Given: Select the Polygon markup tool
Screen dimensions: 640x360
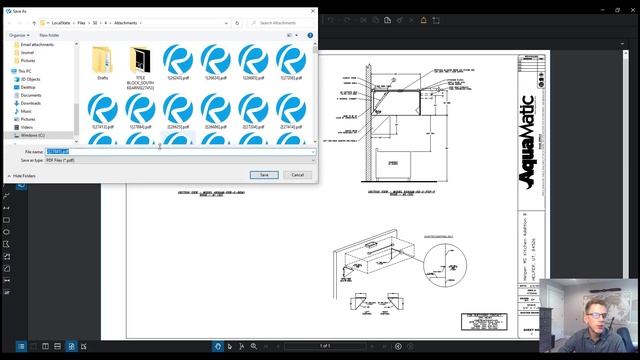Looking at the screenshot, I should [x=7, y=244].
